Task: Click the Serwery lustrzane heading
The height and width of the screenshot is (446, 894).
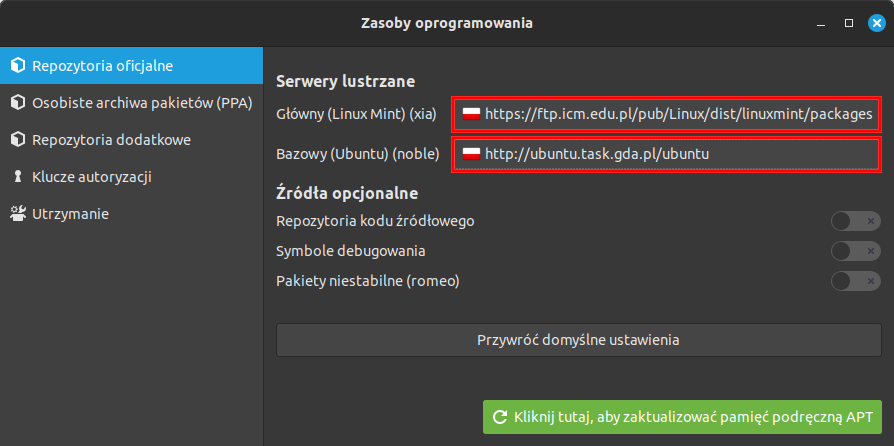Action: coord(346,82)
